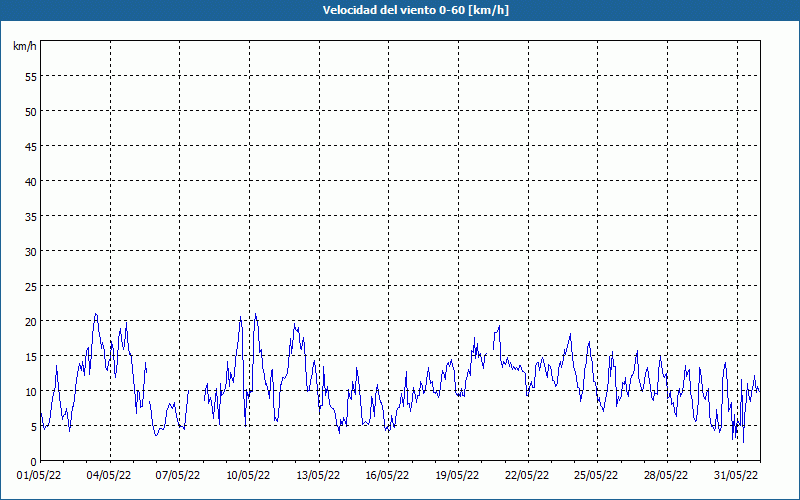Click the date label 22/05/22

[527, 476]
